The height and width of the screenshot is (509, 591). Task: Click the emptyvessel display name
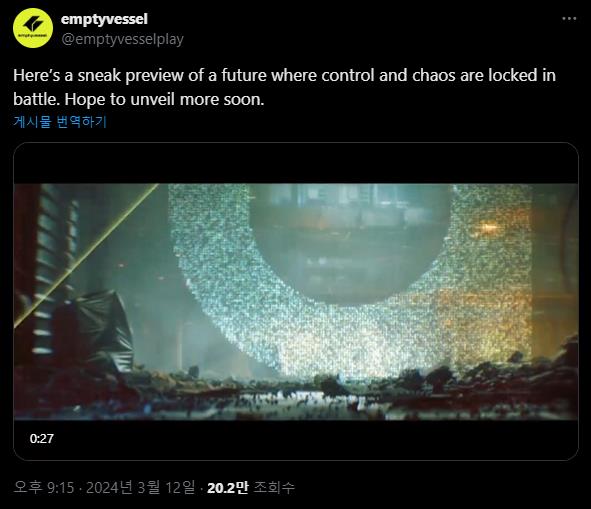104,19
